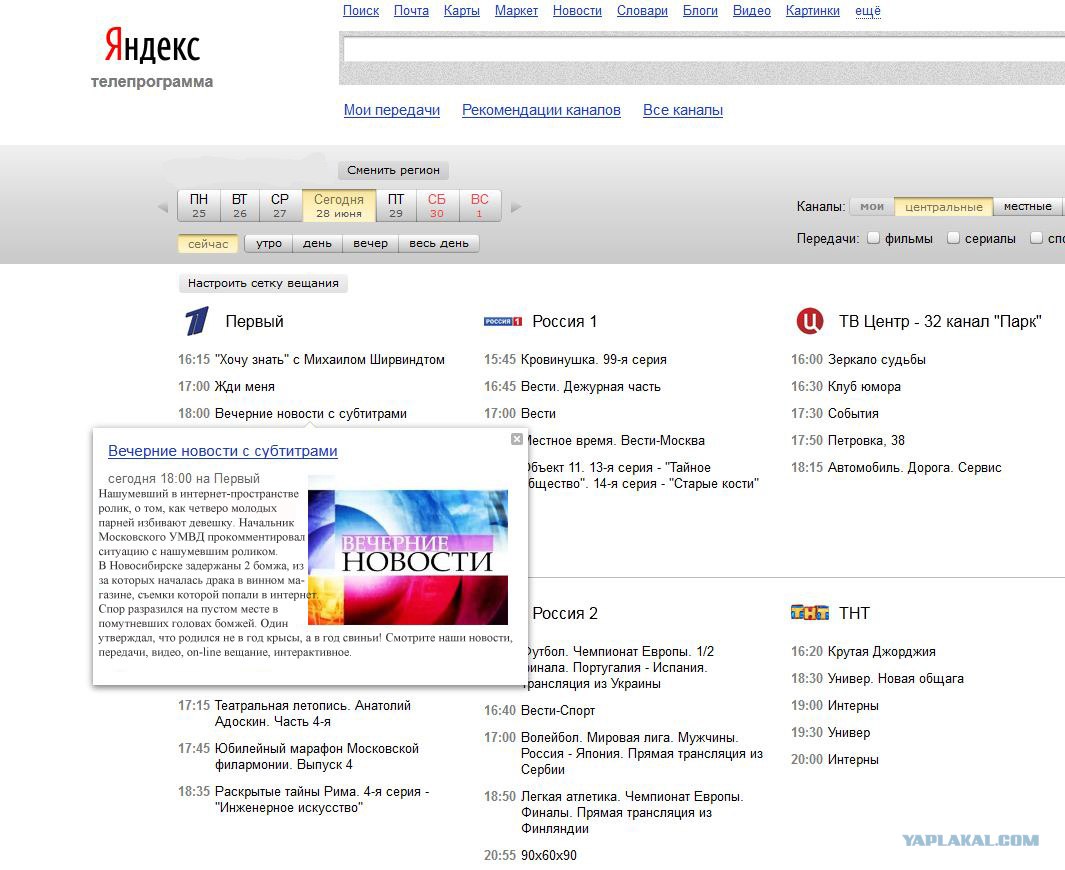Open the Рекомендации каналов link
Screen dimensions: 1065x870
541,110
